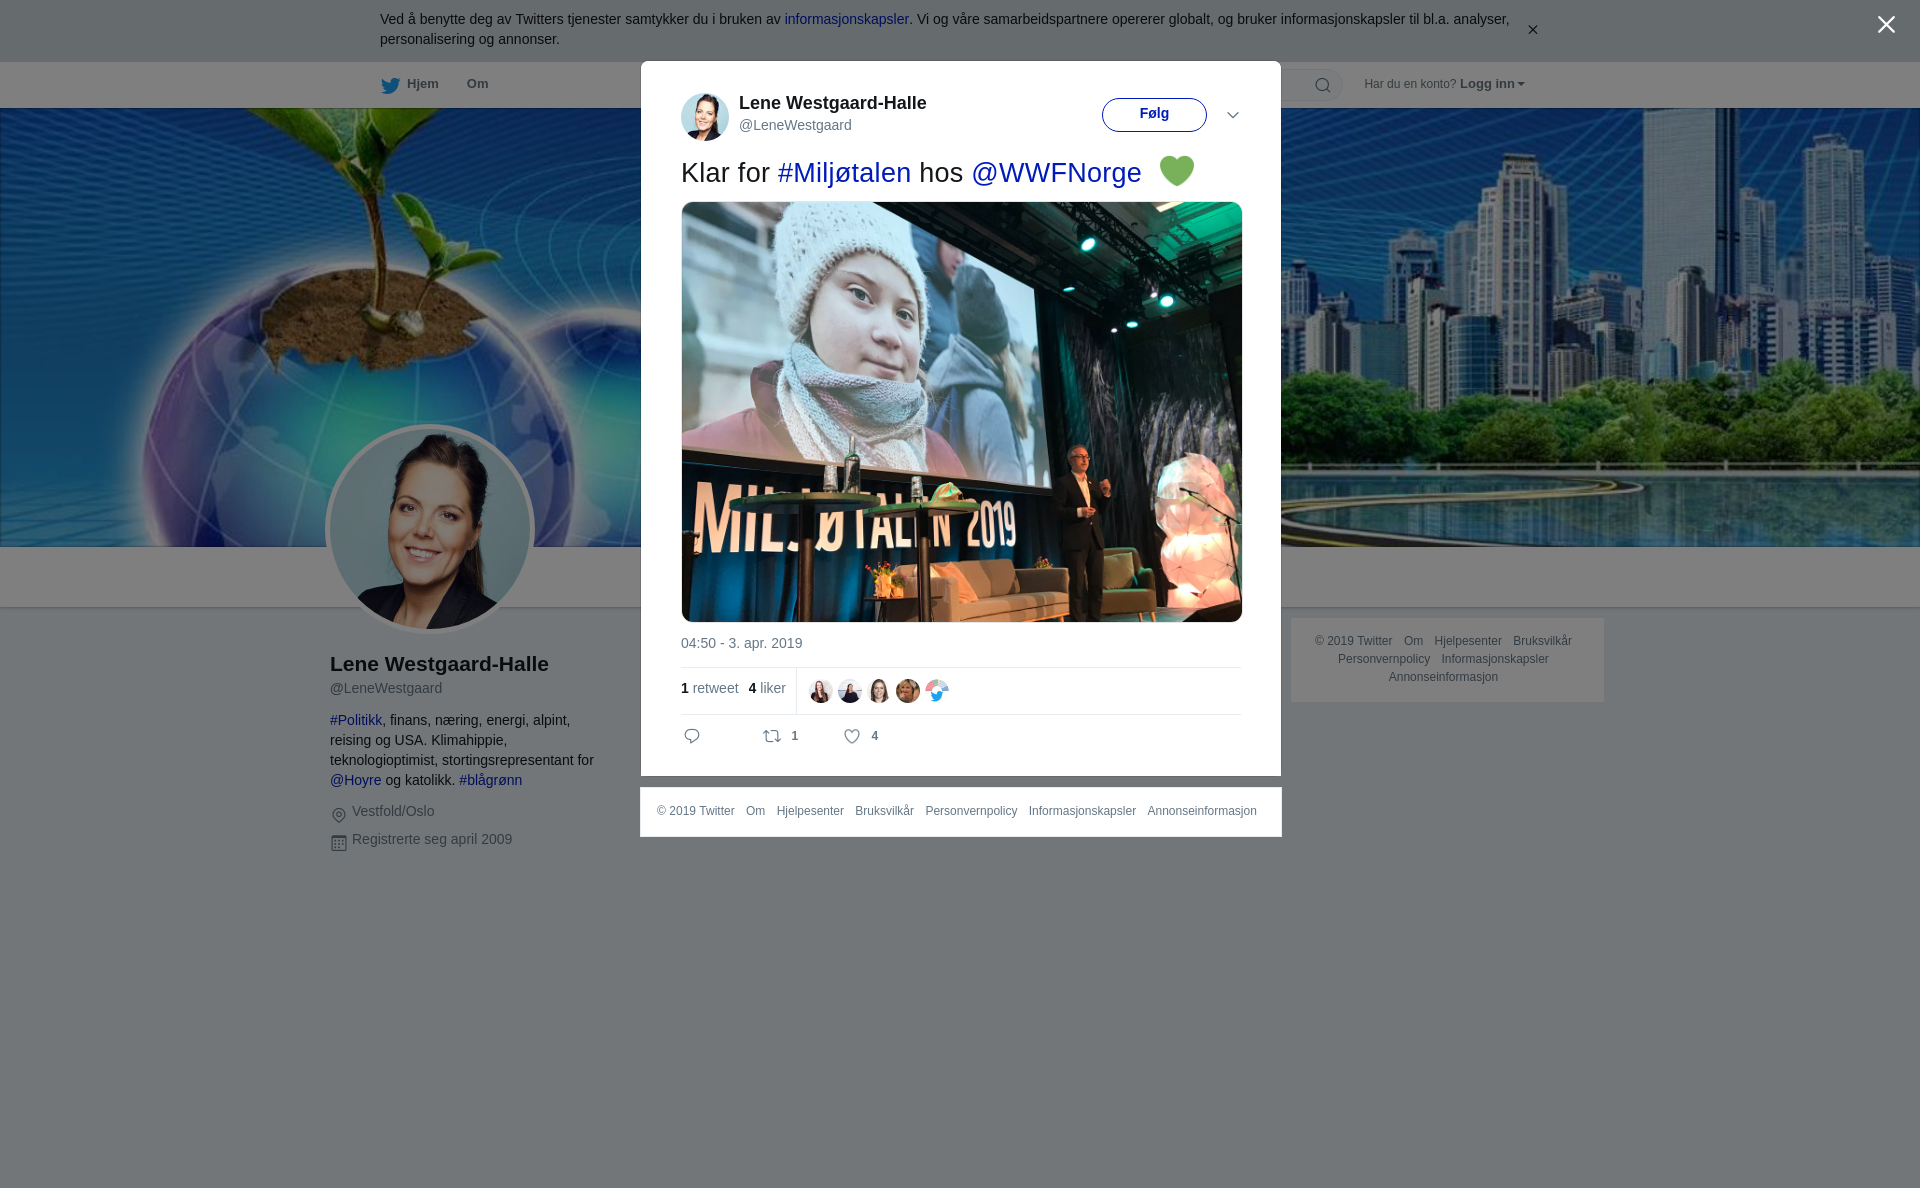Open the tweet options chevron menu
Viewport: 1920px width, 1188px height.
(x=1233, y=115)
